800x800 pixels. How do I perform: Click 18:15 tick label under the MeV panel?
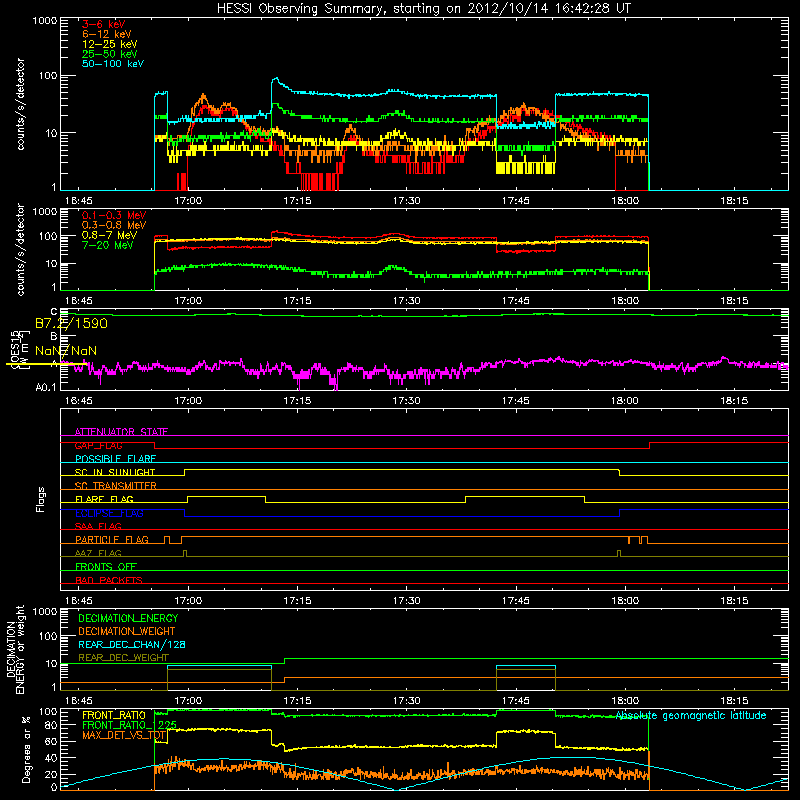pyautogui.click(x=734, y=301)
